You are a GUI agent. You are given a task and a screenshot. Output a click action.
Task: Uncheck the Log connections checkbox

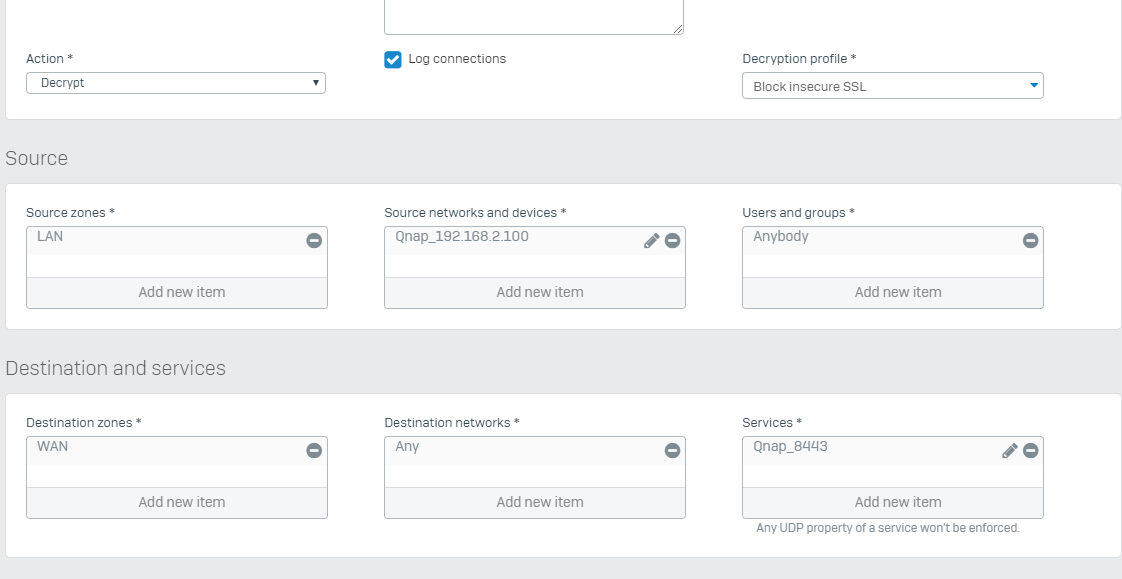[x=393, y=59]
